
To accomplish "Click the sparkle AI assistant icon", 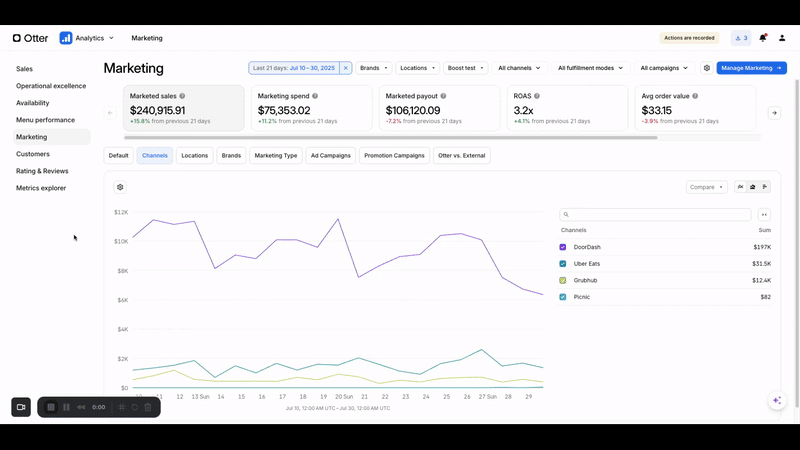I will [x=777, y=400].
